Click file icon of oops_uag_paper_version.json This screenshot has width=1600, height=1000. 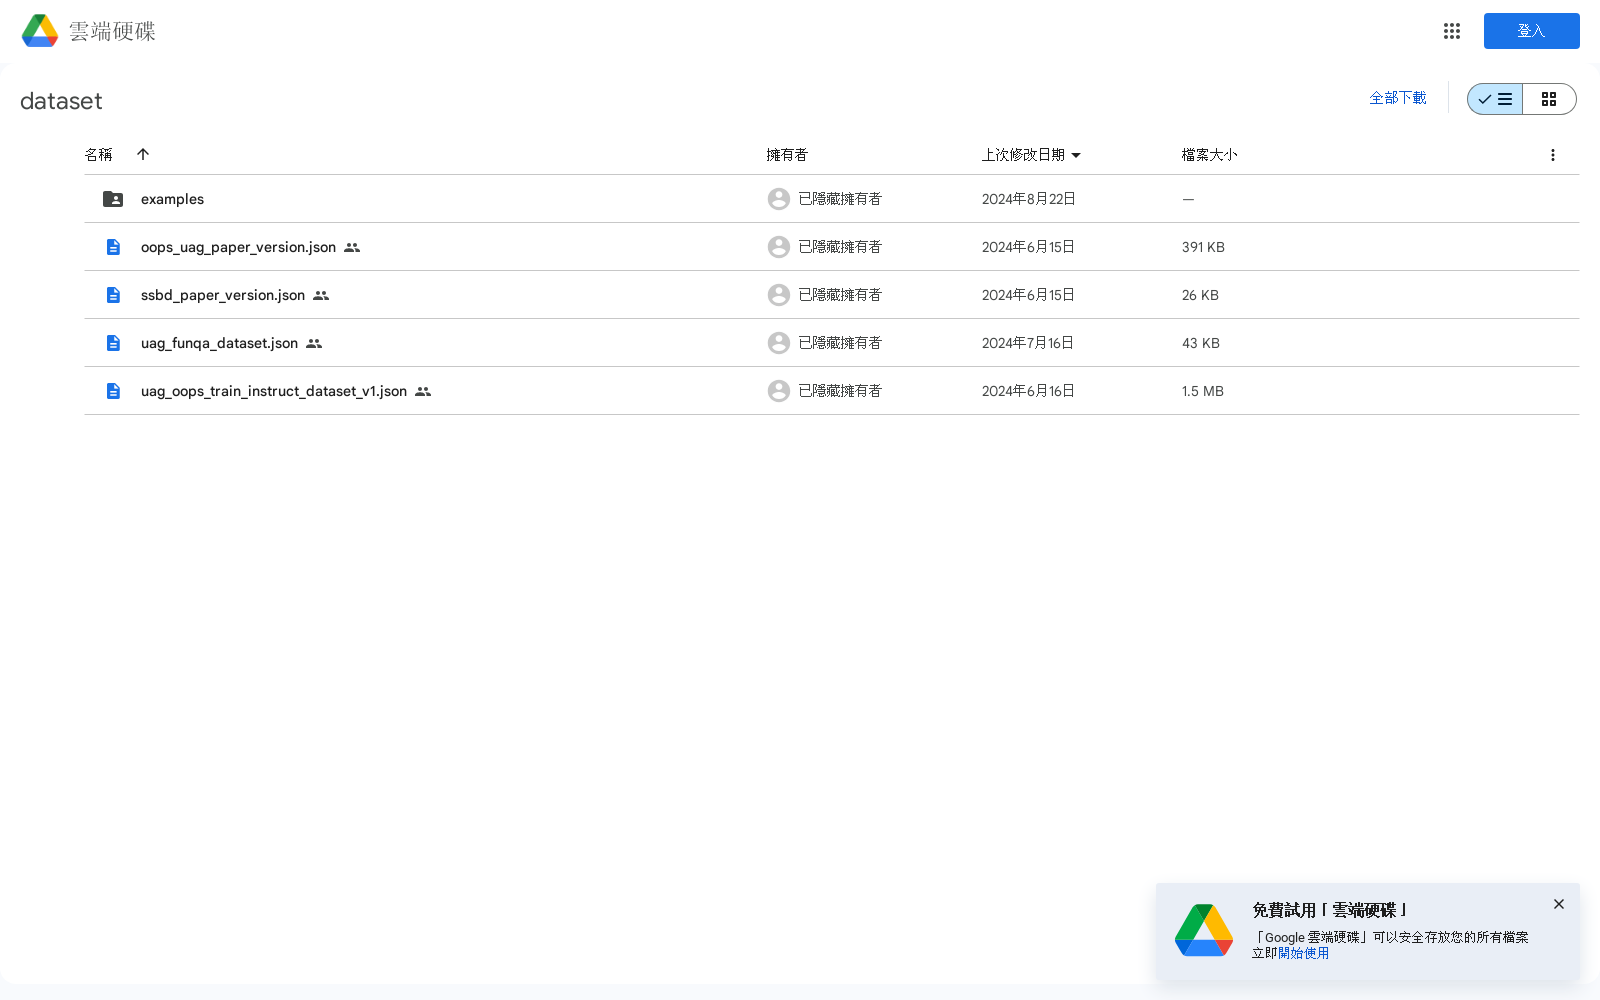pos(113,247)
